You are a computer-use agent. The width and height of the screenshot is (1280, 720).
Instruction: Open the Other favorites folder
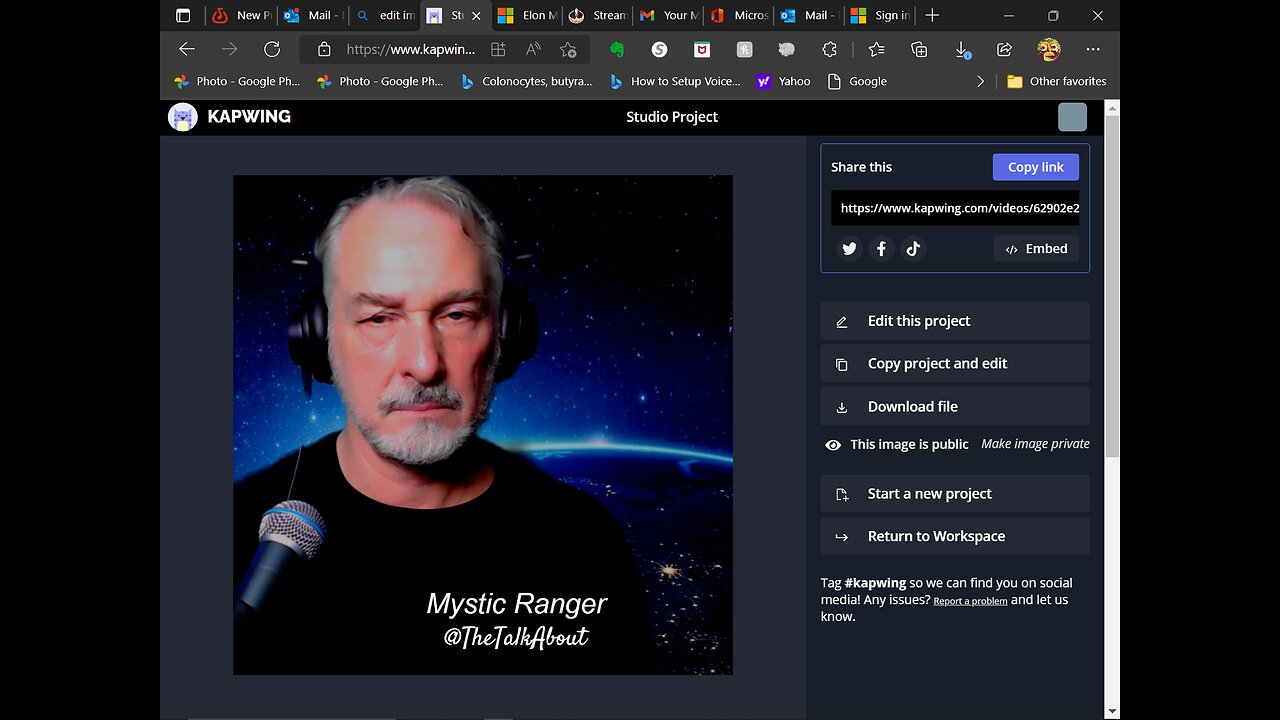[x=1057, y=81]
